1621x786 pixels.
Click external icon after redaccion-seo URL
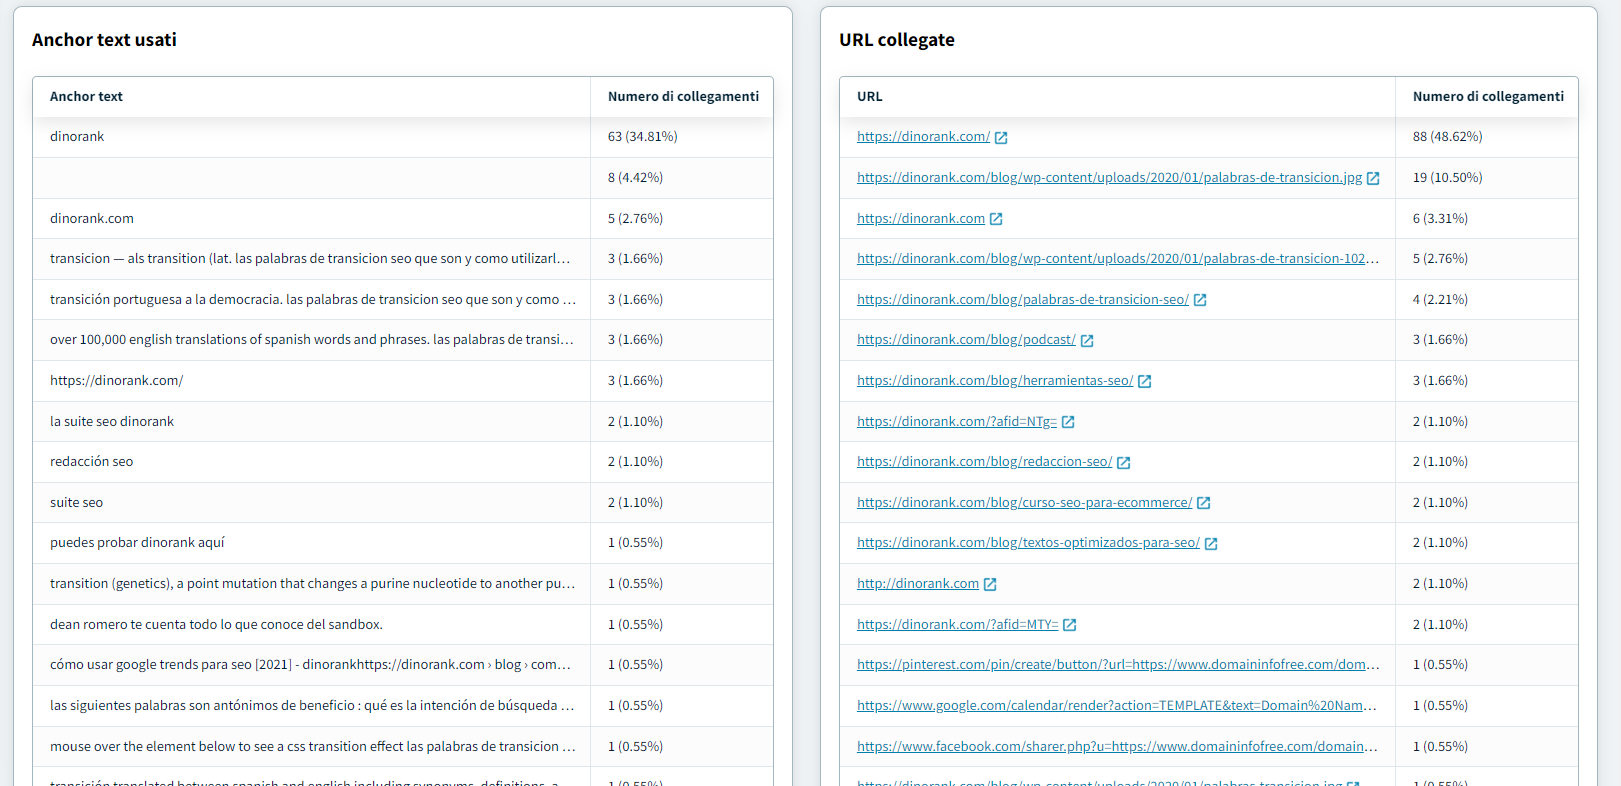pyautogui.click(x=1124, y=462)
